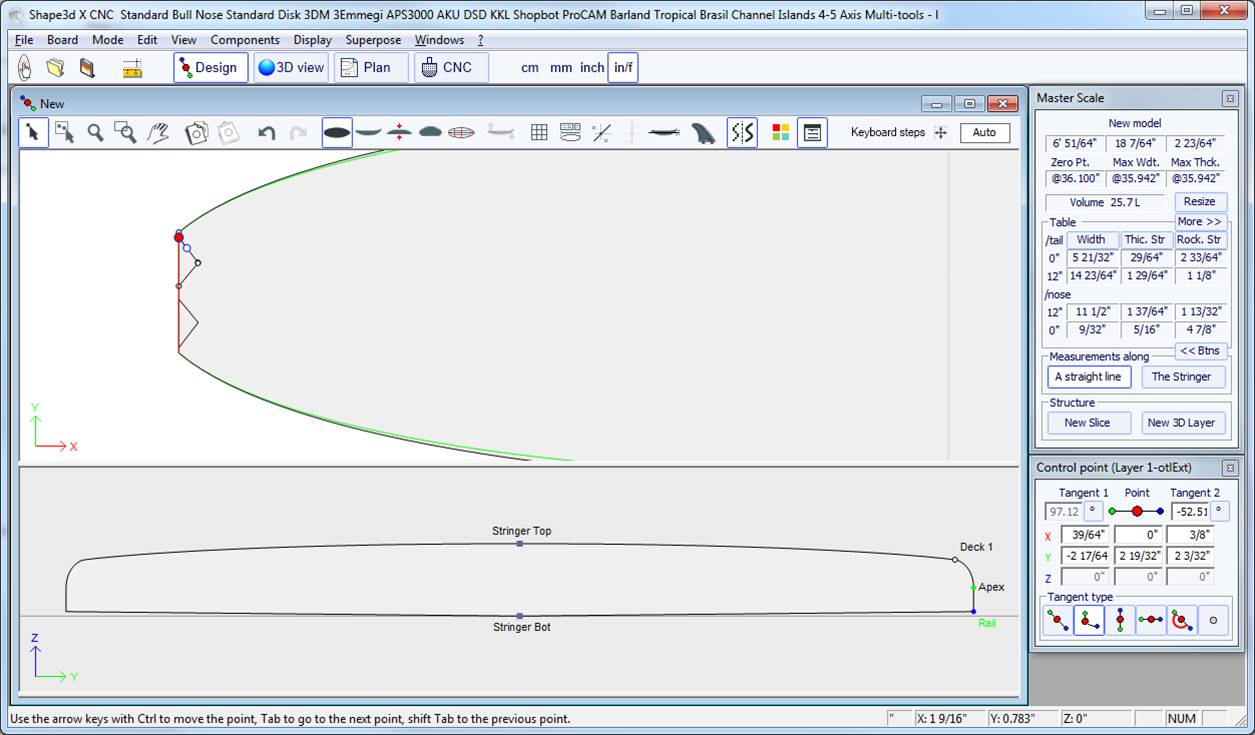Activate the magnifier zoom tool
Image resolution: width=1255 pixels, height=735 pixels.
(95, 132)
